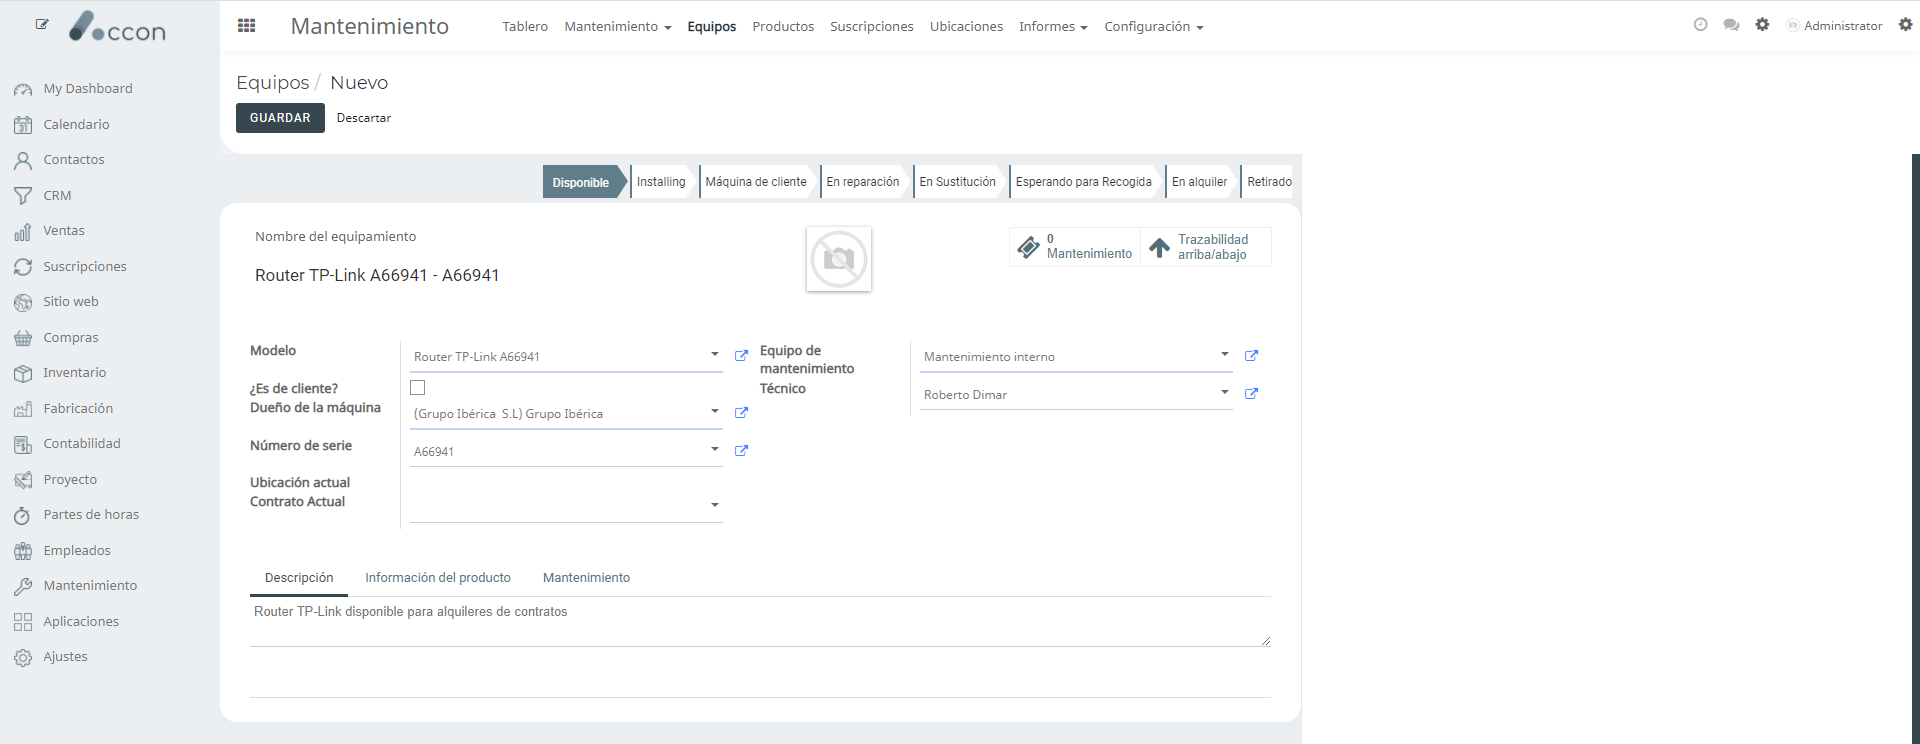Open Inventario module in sidebar
Viewport: 1920px width, 744px height.
pos(75,373)
